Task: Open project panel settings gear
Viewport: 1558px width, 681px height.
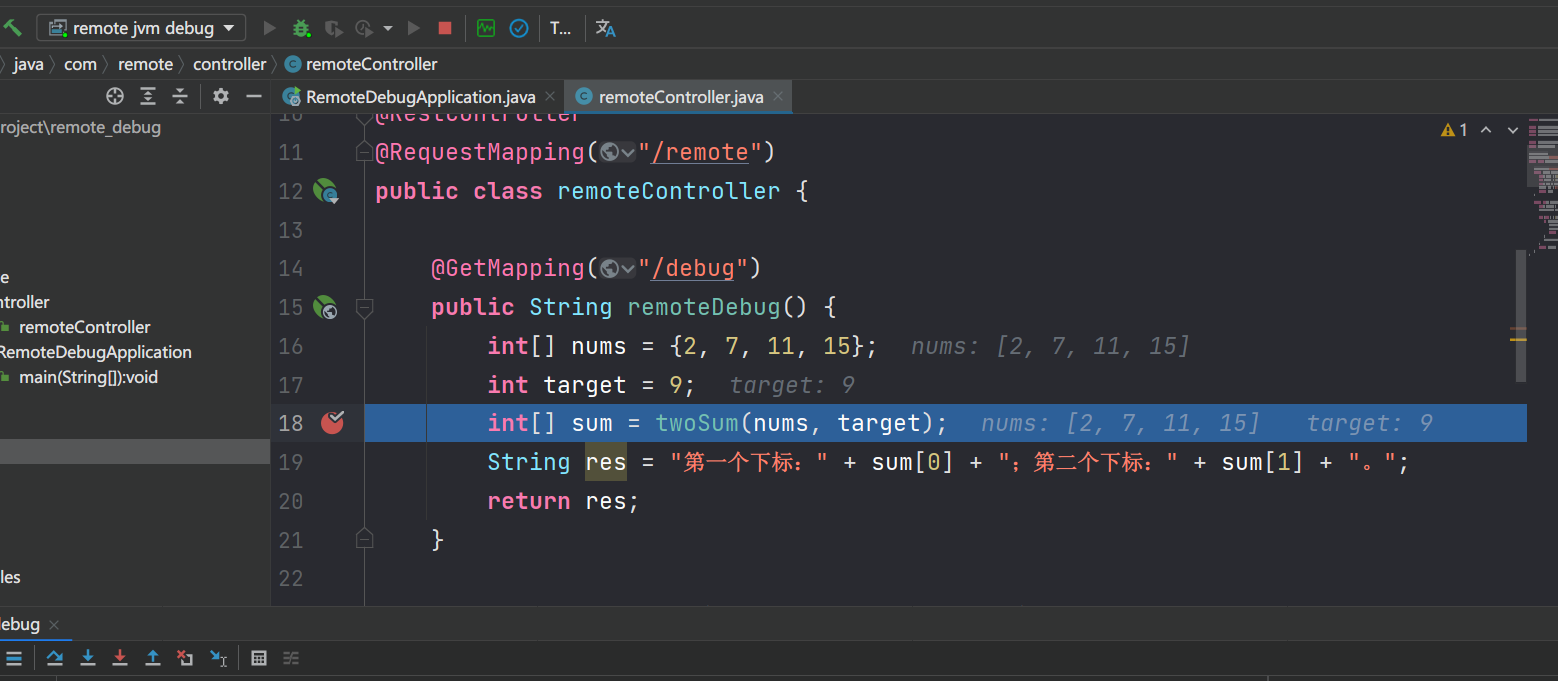Action: click(x=221, y=96)
